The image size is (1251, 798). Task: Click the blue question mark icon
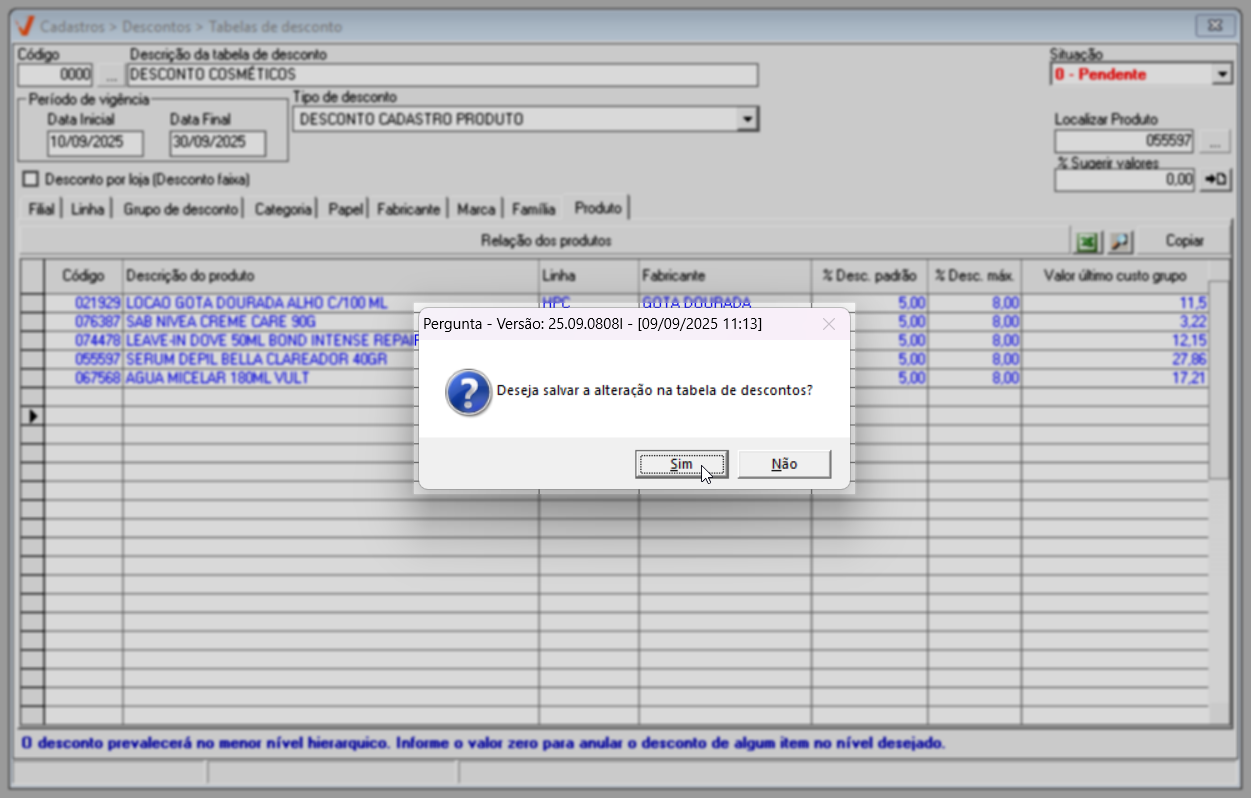468,392
